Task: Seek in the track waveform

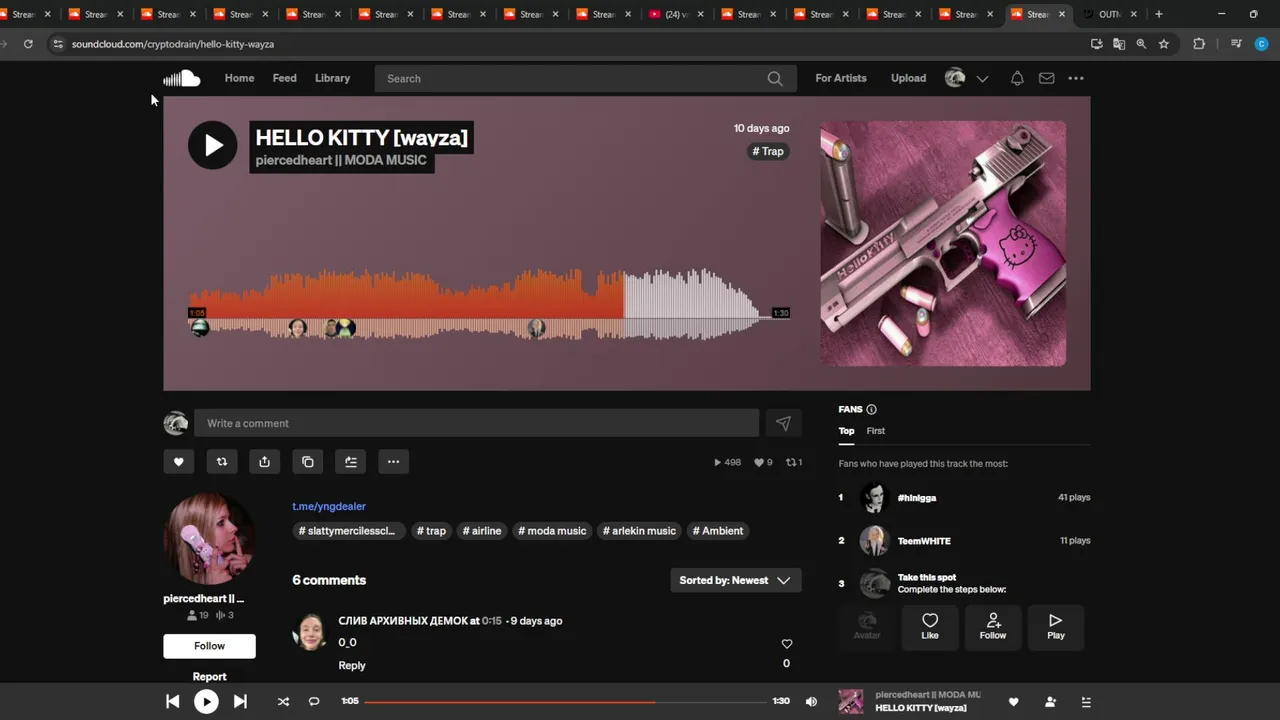Action: tap(489, 305)
